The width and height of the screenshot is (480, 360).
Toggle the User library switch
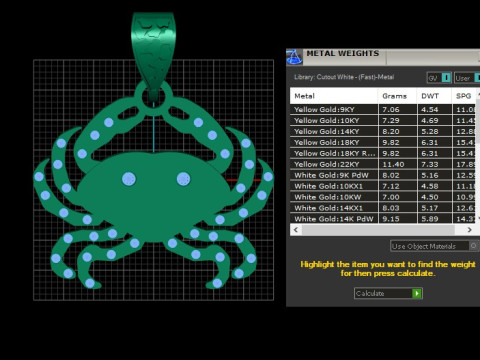coord(467,78)
